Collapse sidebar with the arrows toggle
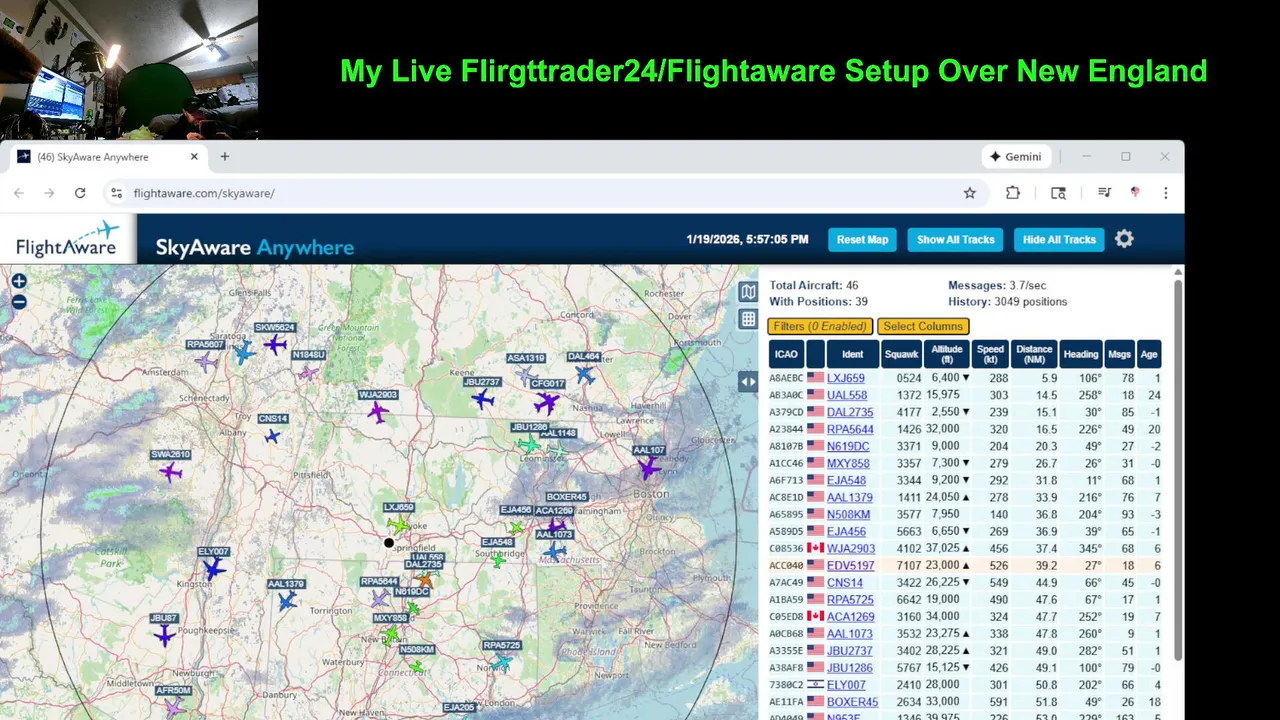This screenshot has height=720, width=1280. (748, 381)
